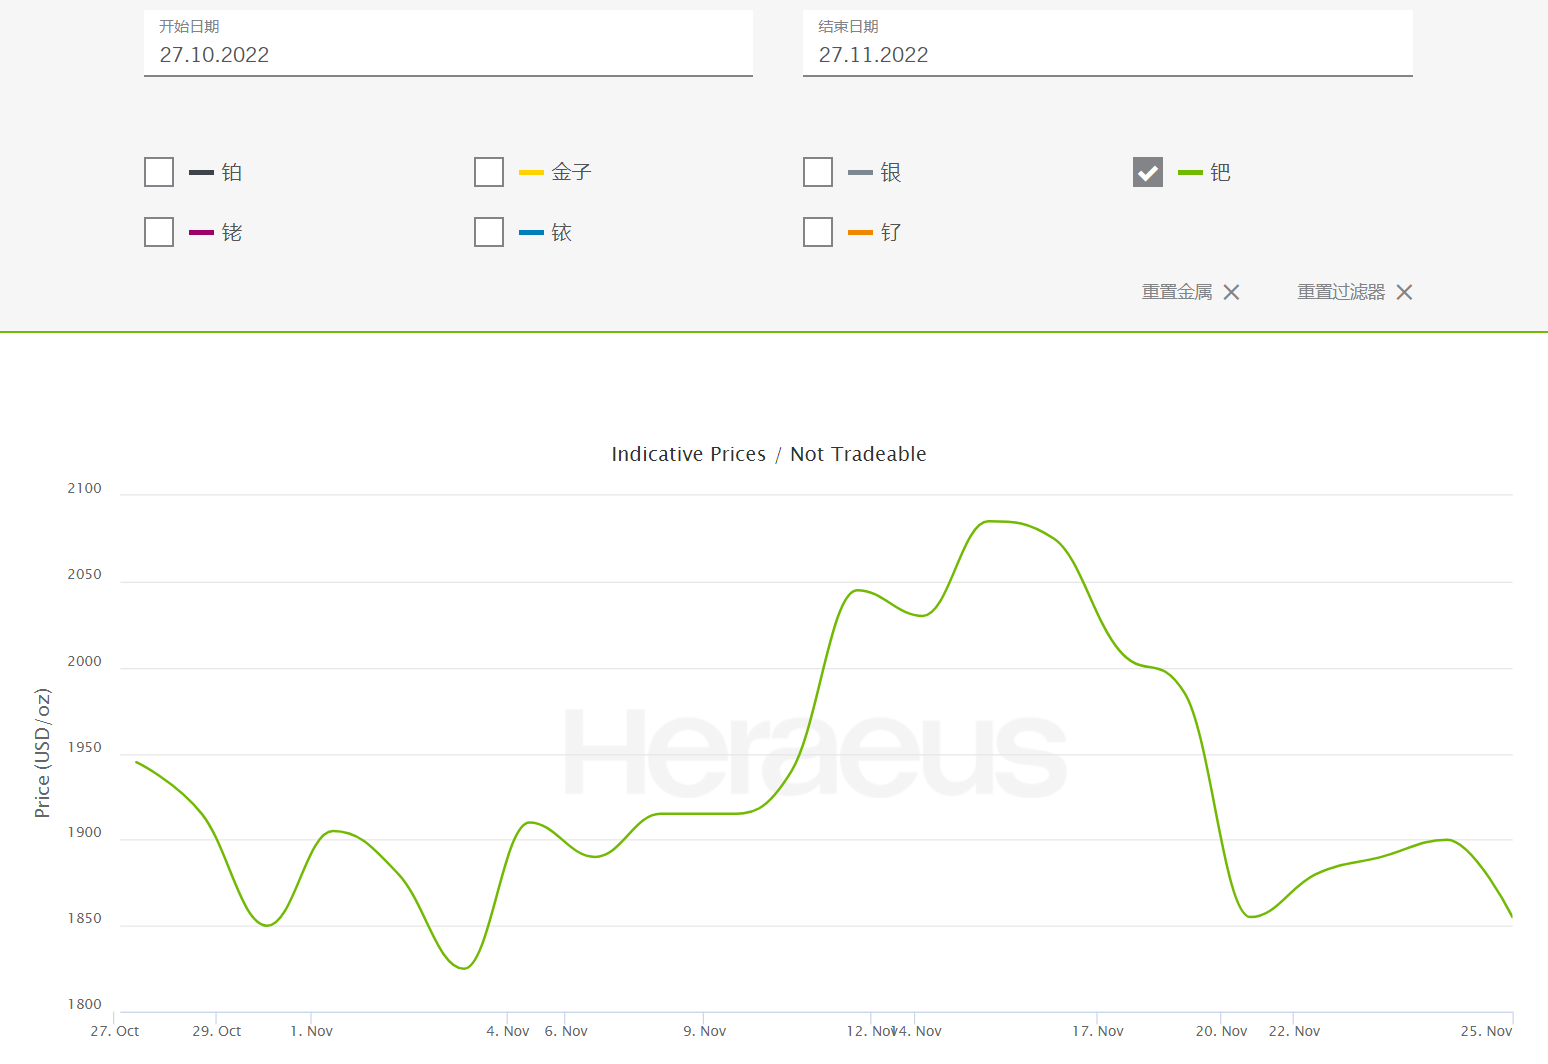Click the 2000 y-axis label
1548x1064 pixels.
click(x=85, y=662)
